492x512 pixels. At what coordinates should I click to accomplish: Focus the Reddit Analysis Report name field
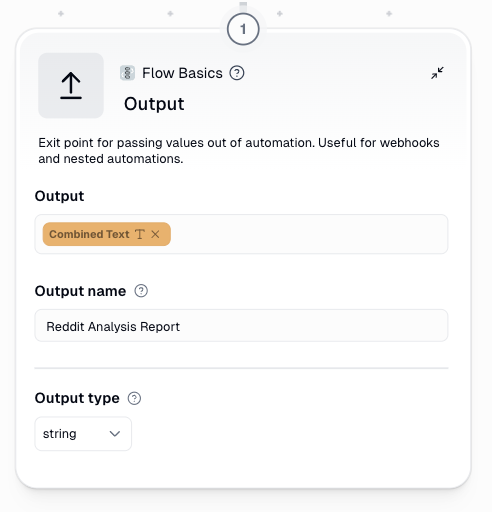241,326
